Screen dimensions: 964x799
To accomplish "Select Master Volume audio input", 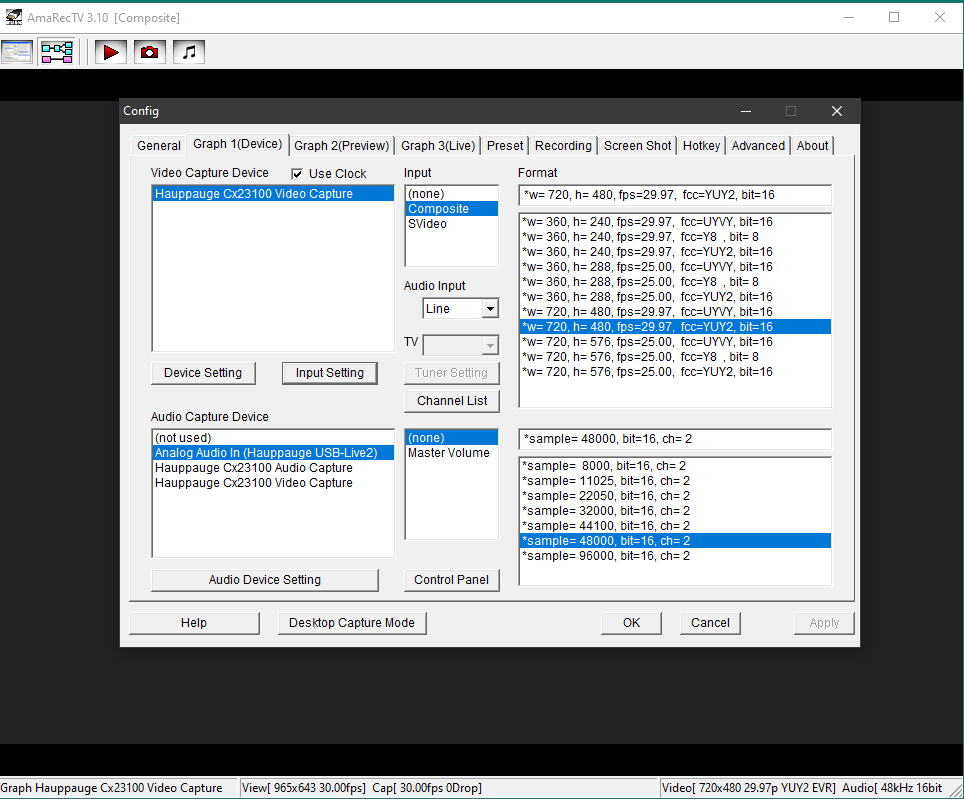I will [451, 453].
